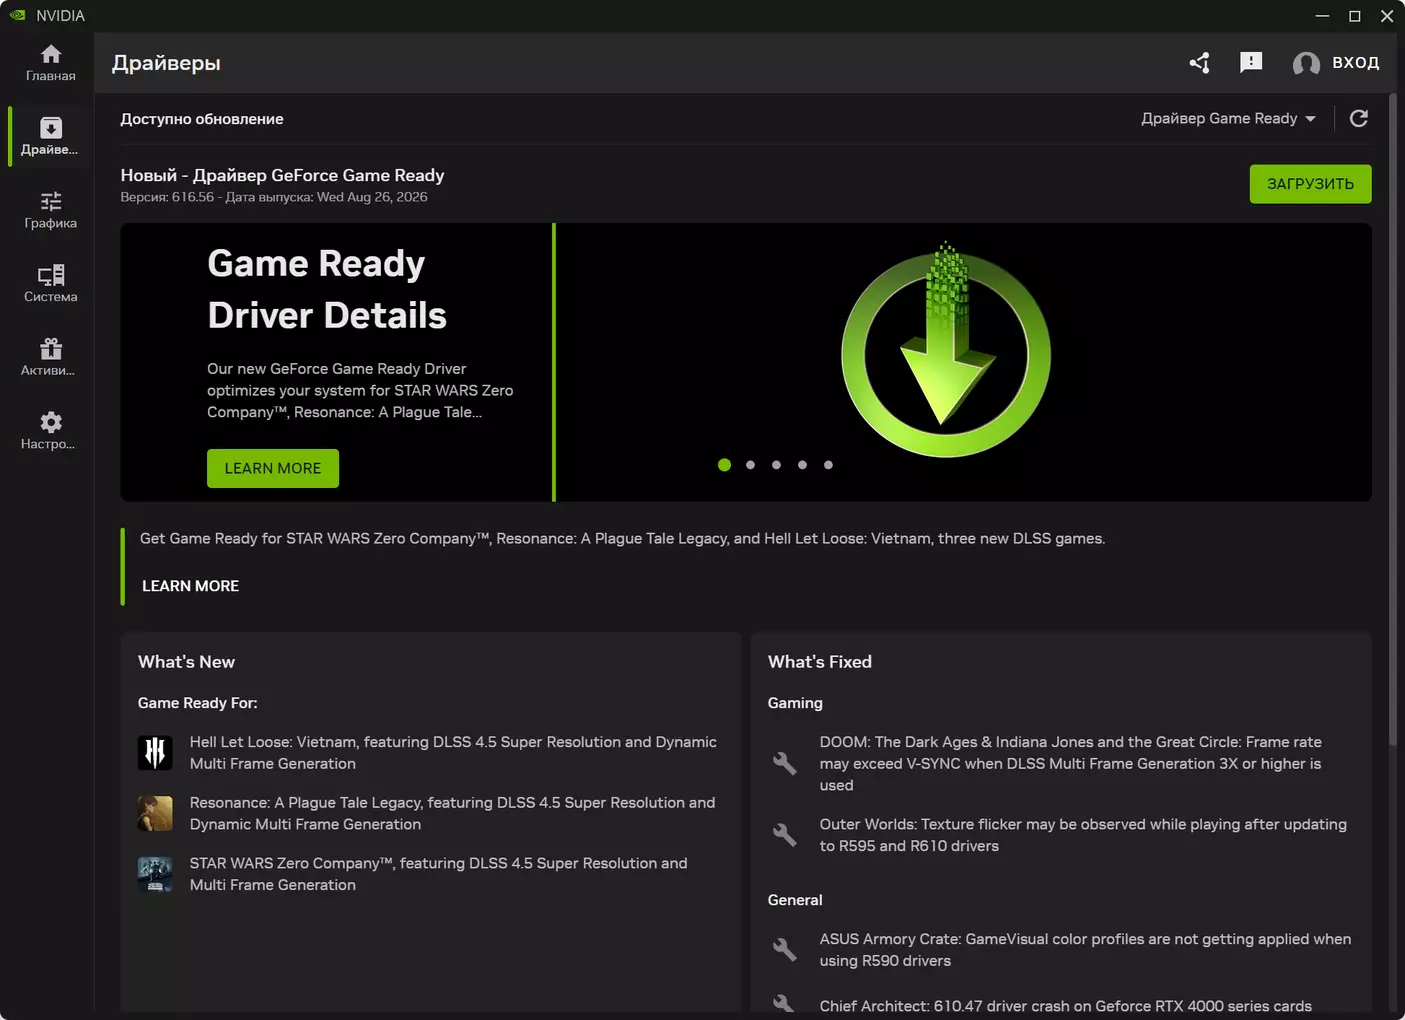The image size is (1405, 1020).
Task: Click the share icon in the header
Action: [1200, 63]
